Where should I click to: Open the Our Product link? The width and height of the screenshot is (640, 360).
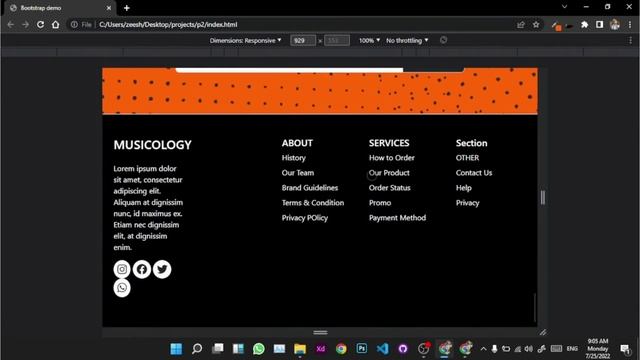point(389,173)
